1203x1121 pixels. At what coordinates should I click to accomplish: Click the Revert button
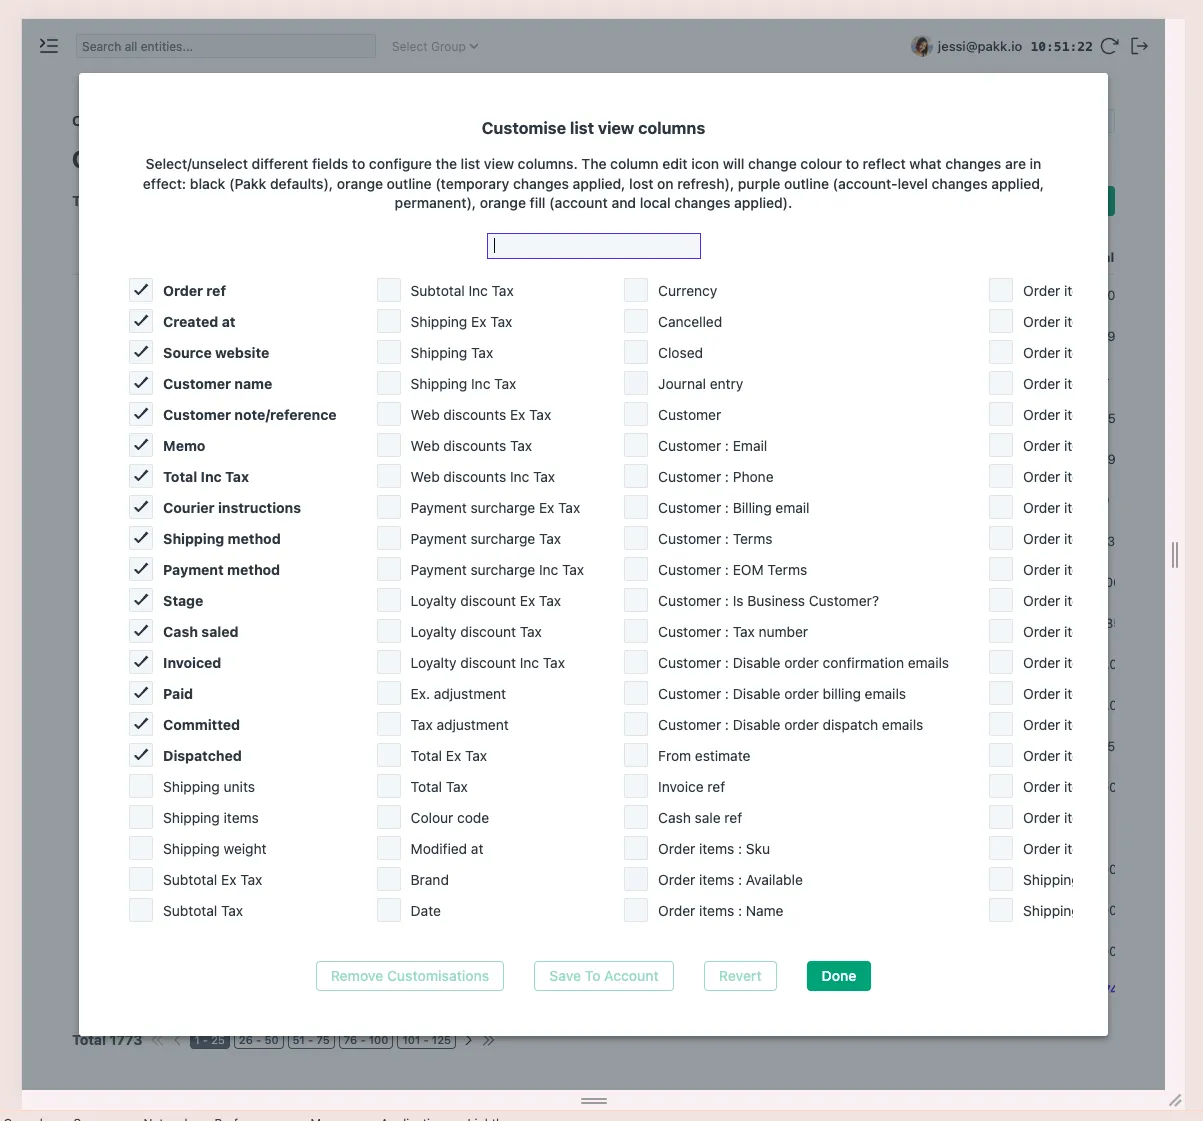(740, 976)
